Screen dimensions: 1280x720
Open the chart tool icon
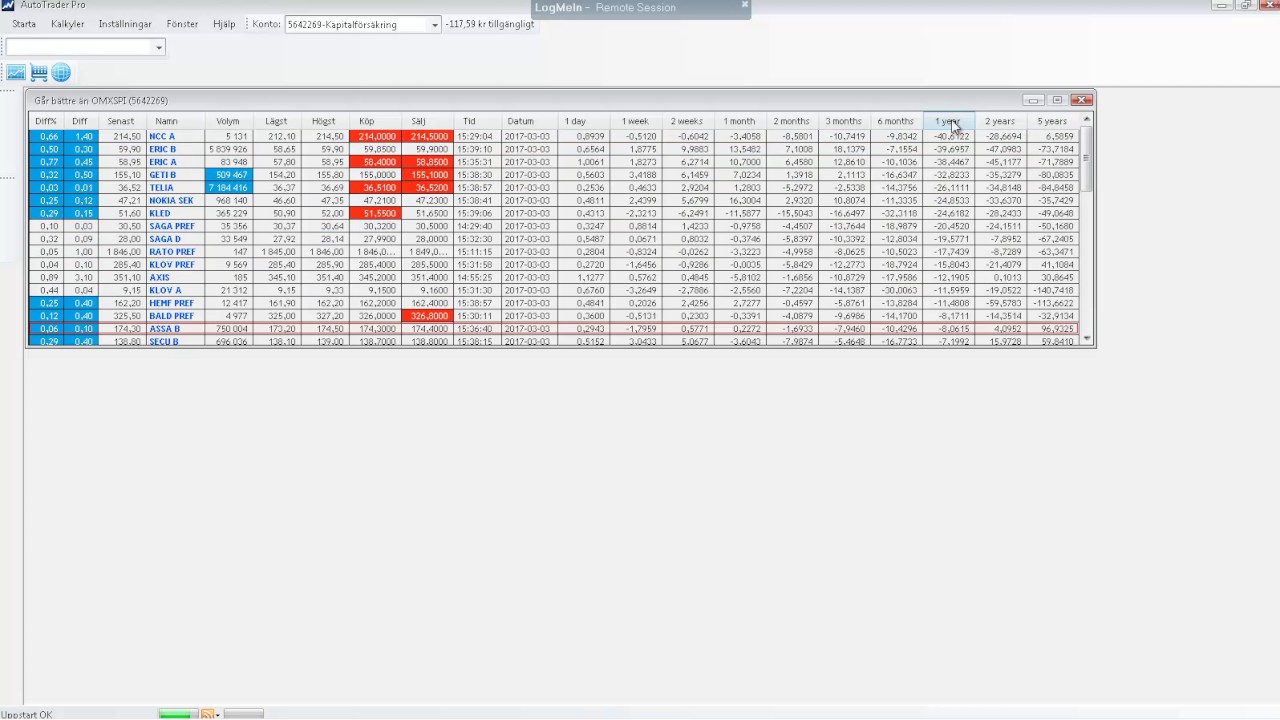pyautogui.click(x=16, y=72)
